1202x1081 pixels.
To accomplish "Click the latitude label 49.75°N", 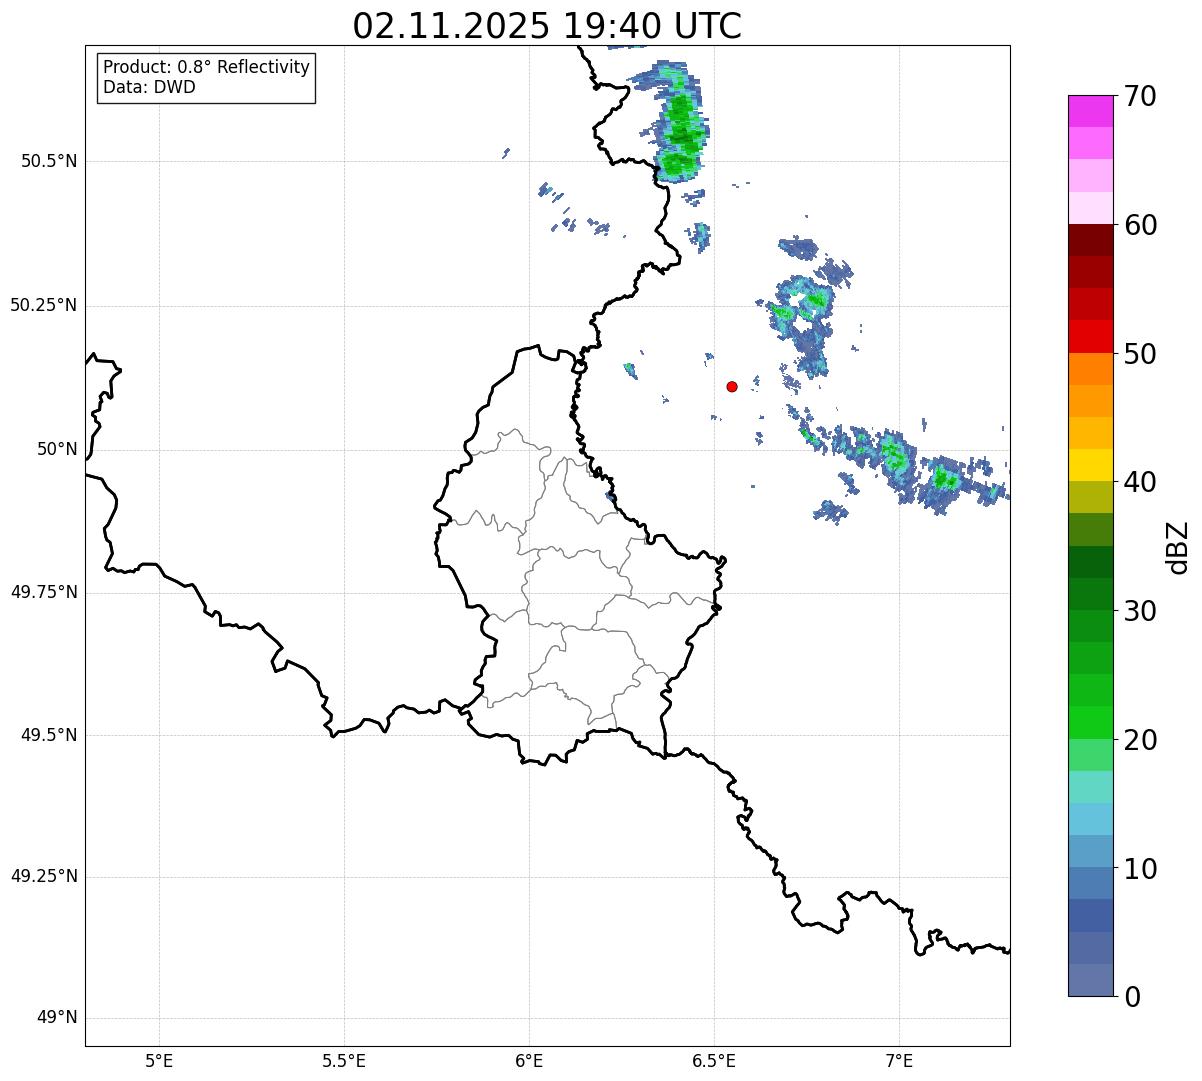I will click(x=43, y=592).
